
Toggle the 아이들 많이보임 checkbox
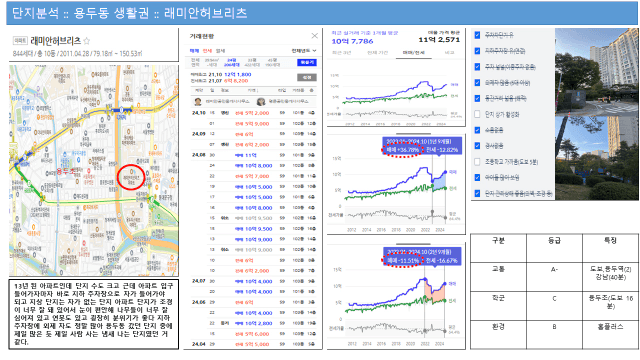[477, 178]
